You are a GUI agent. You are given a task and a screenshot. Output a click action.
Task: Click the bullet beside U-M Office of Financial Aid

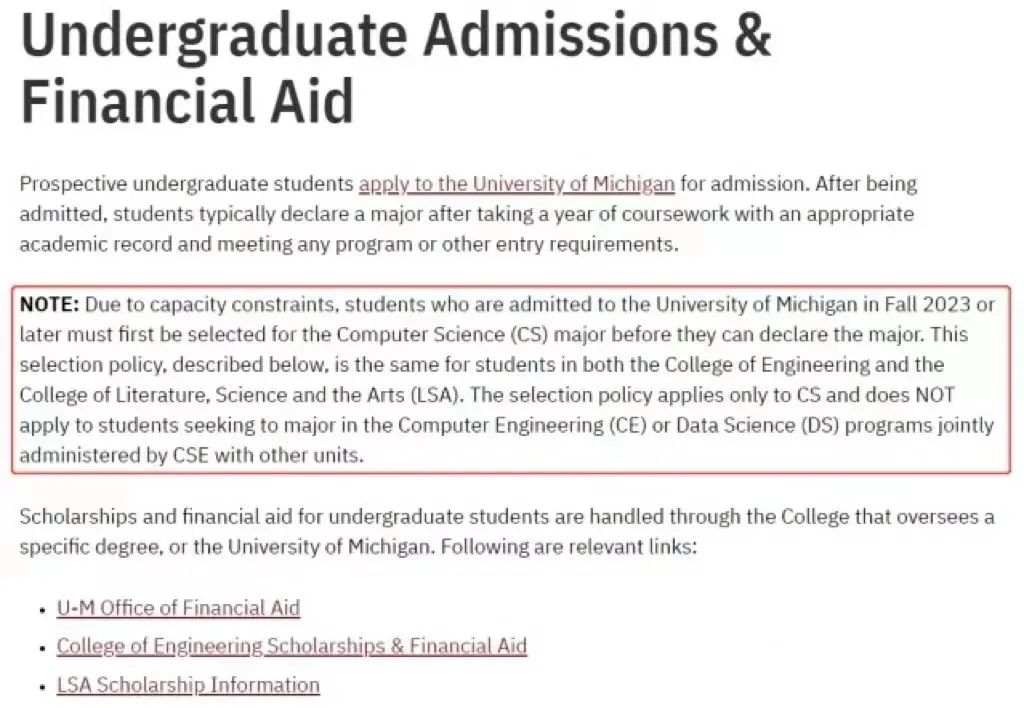(x=42, y=611)
